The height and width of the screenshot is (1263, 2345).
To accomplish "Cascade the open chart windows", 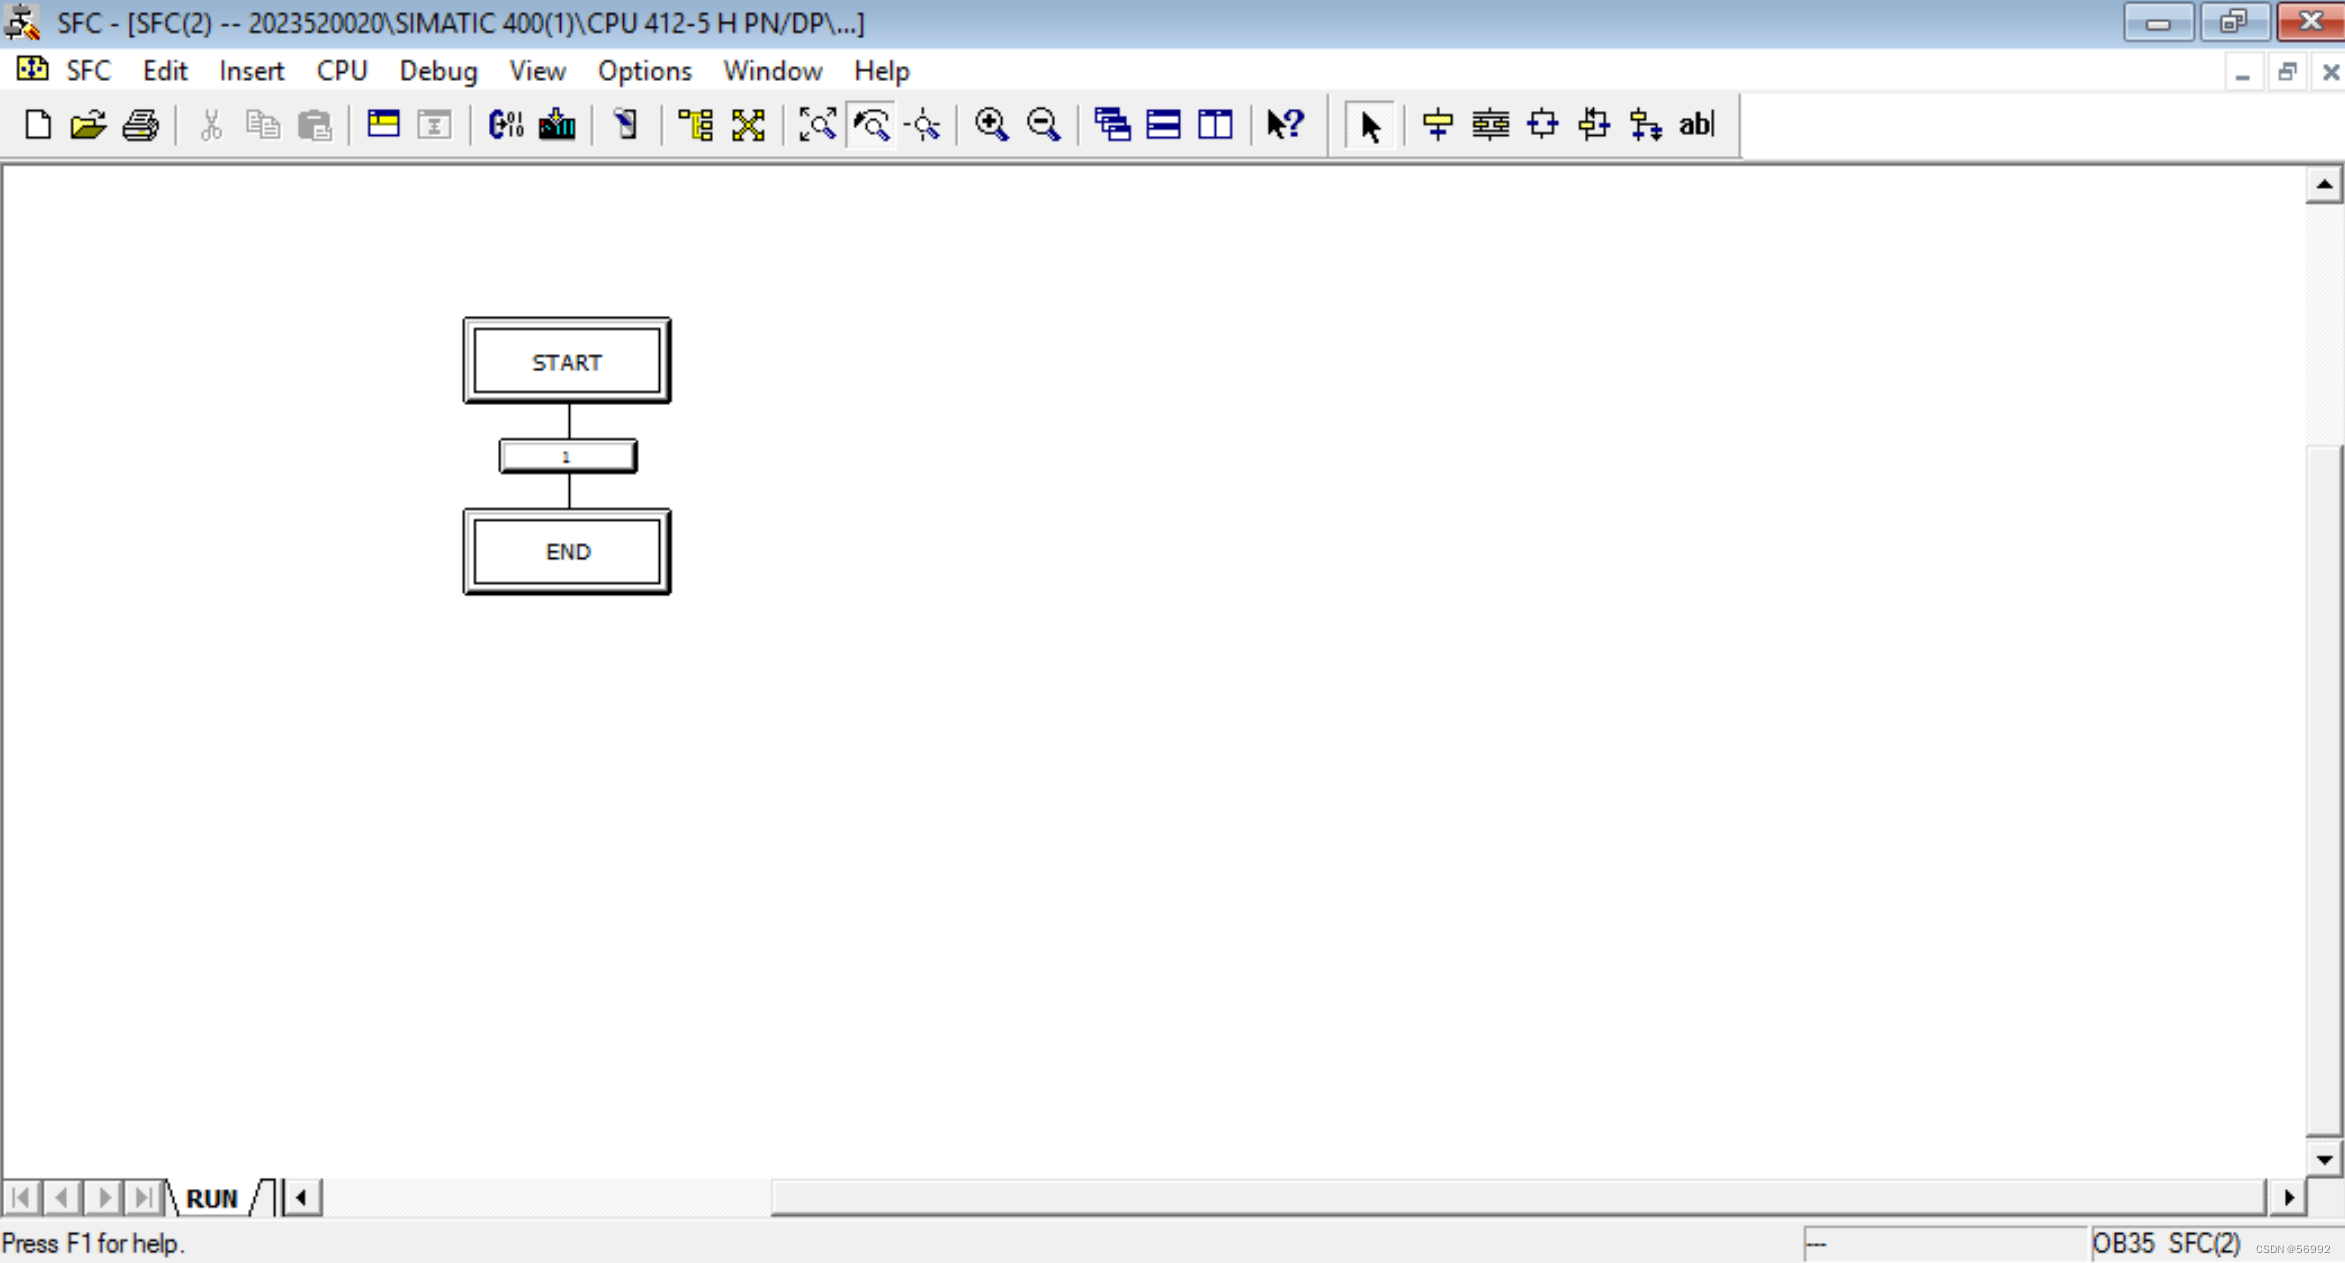I will [x=1112, y=125].
